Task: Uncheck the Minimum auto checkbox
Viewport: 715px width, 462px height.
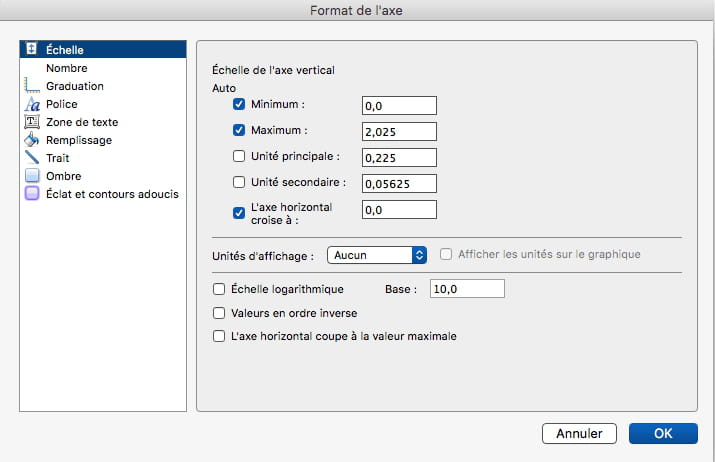Action: (238, 104)
